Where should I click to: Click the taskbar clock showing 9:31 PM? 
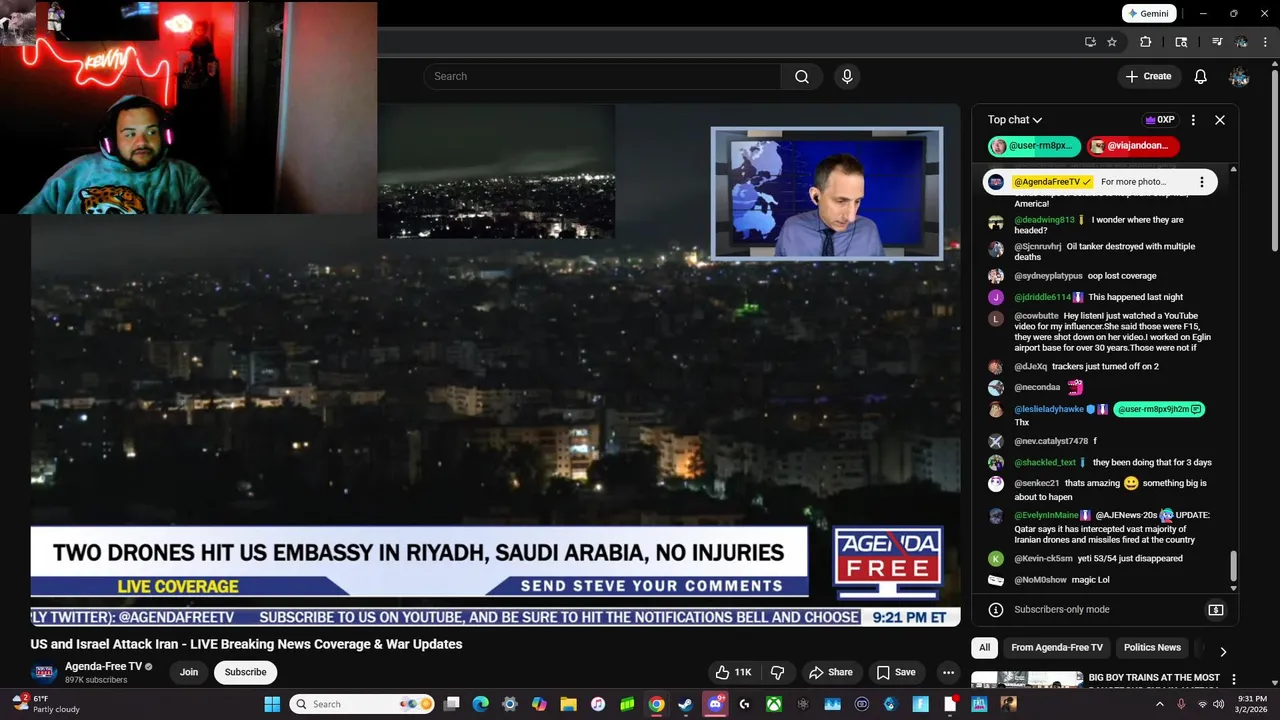[x=1253, y=704]
